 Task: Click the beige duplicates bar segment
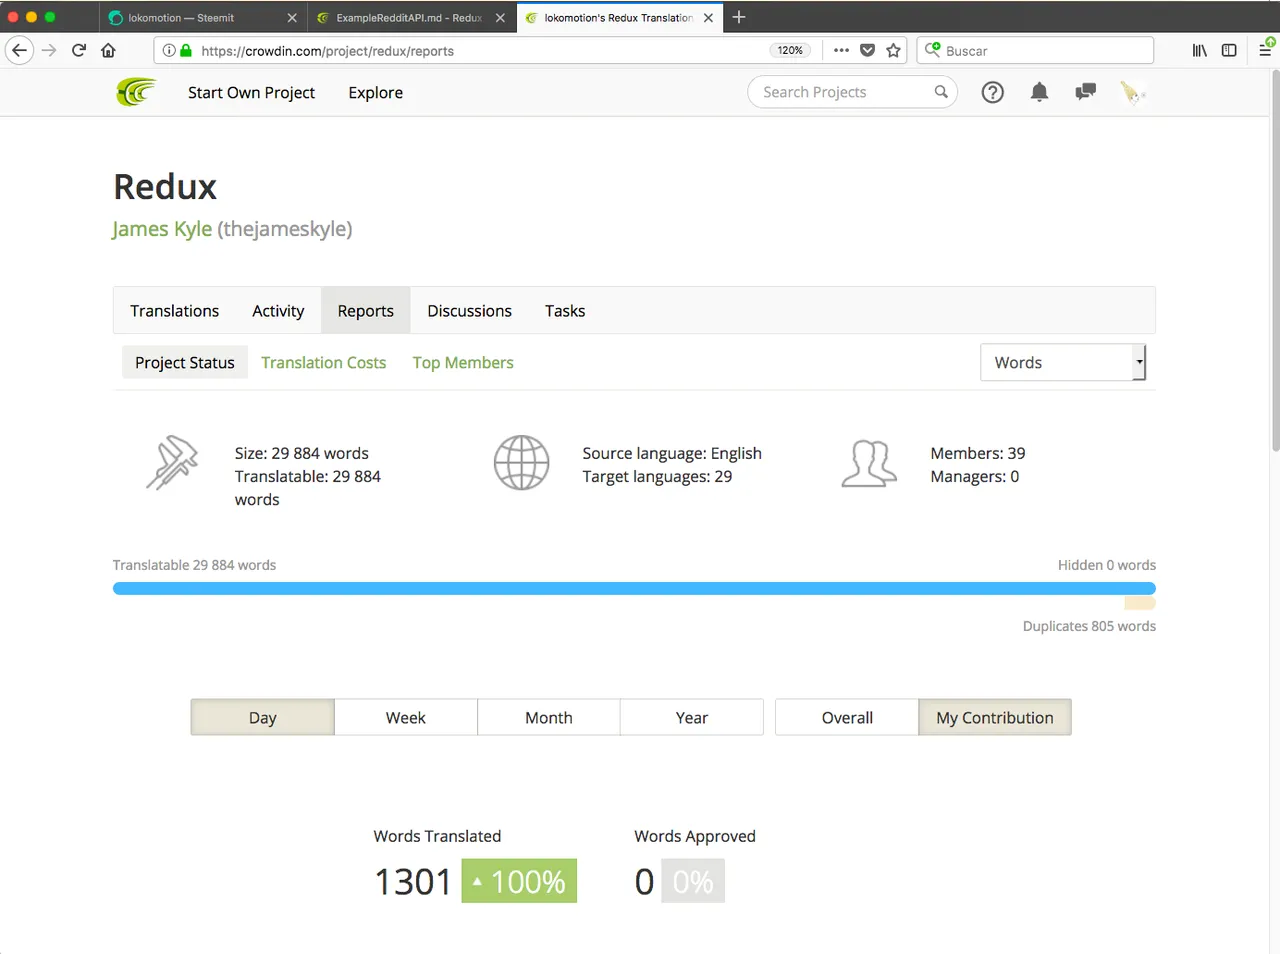coord(1140,603)
